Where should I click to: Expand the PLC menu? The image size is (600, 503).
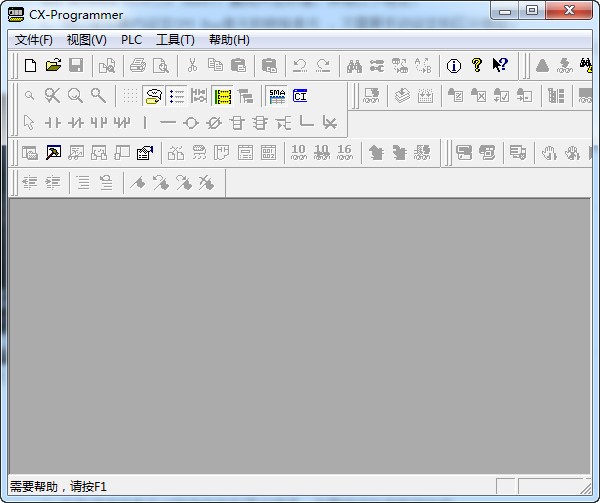pyautogui.click(x=131, y=40)
